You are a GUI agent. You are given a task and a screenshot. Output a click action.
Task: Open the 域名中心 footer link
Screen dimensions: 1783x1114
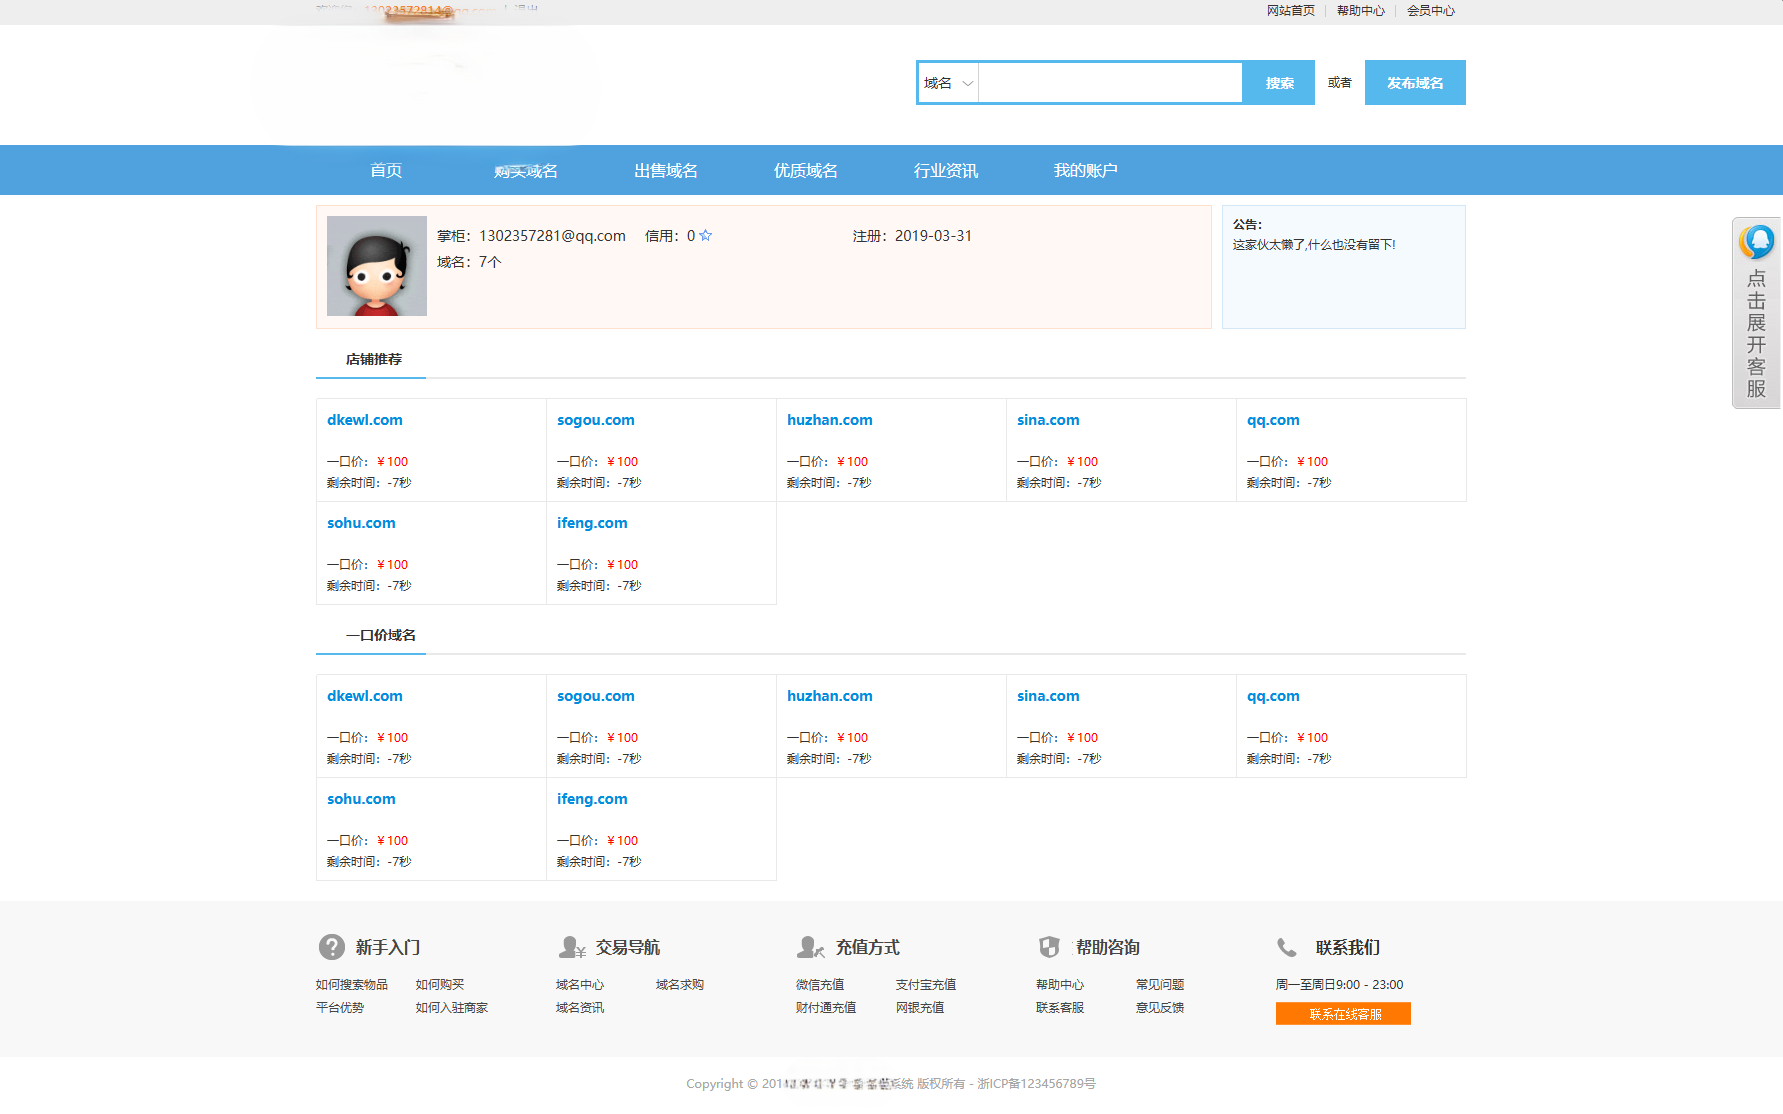click(x=580, y=985)
